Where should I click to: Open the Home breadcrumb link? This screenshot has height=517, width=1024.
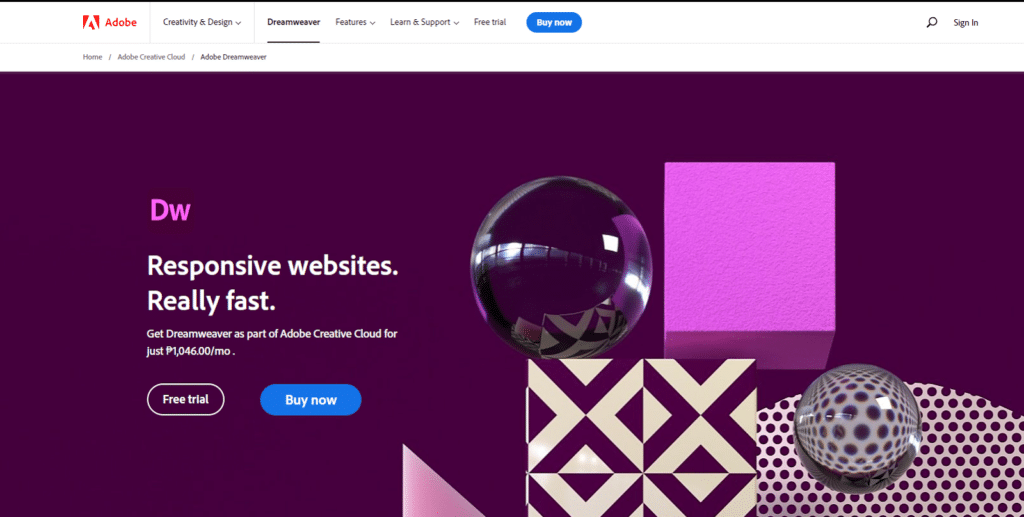click(92, 57)
